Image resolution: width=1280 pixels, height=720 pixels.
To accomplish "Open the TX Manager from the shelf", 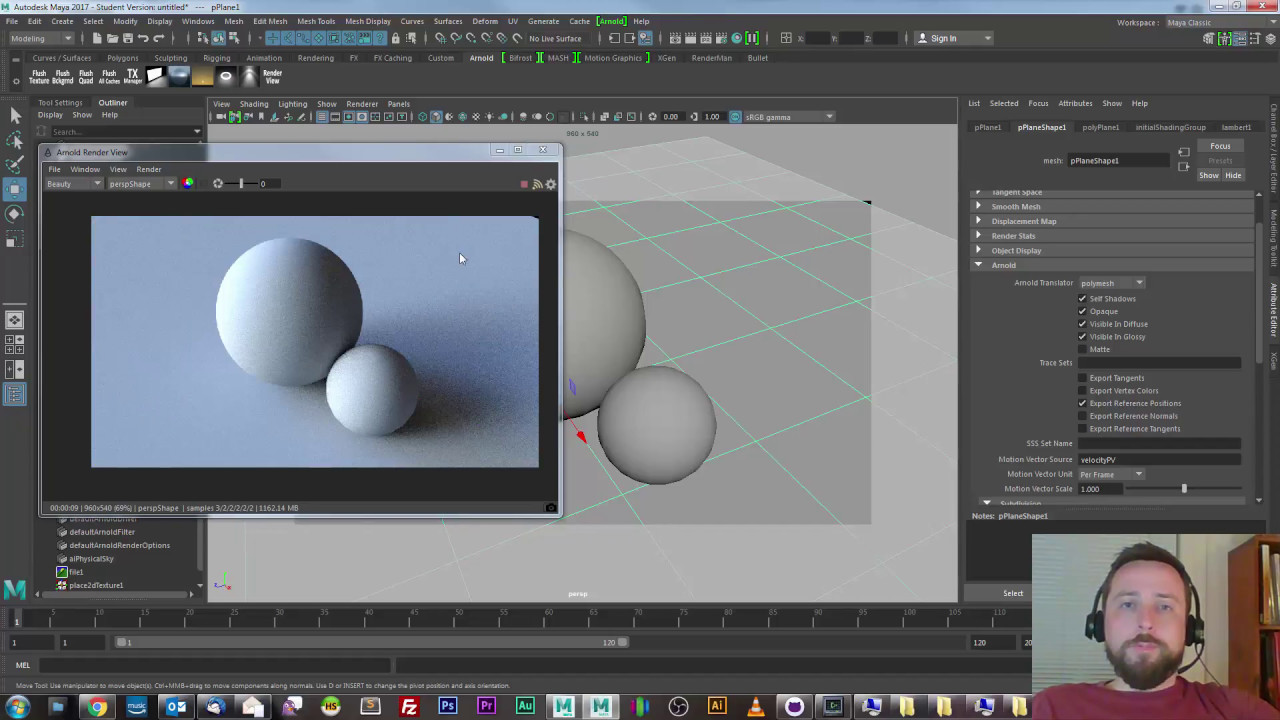I will click(132, 77).
